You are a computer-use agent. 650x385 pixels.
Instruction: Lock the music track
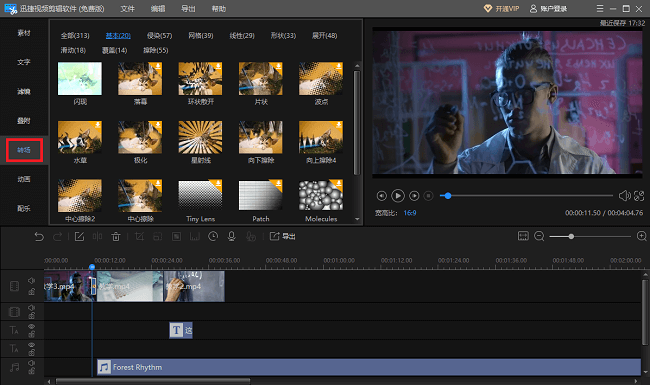(x=32, y=371)
